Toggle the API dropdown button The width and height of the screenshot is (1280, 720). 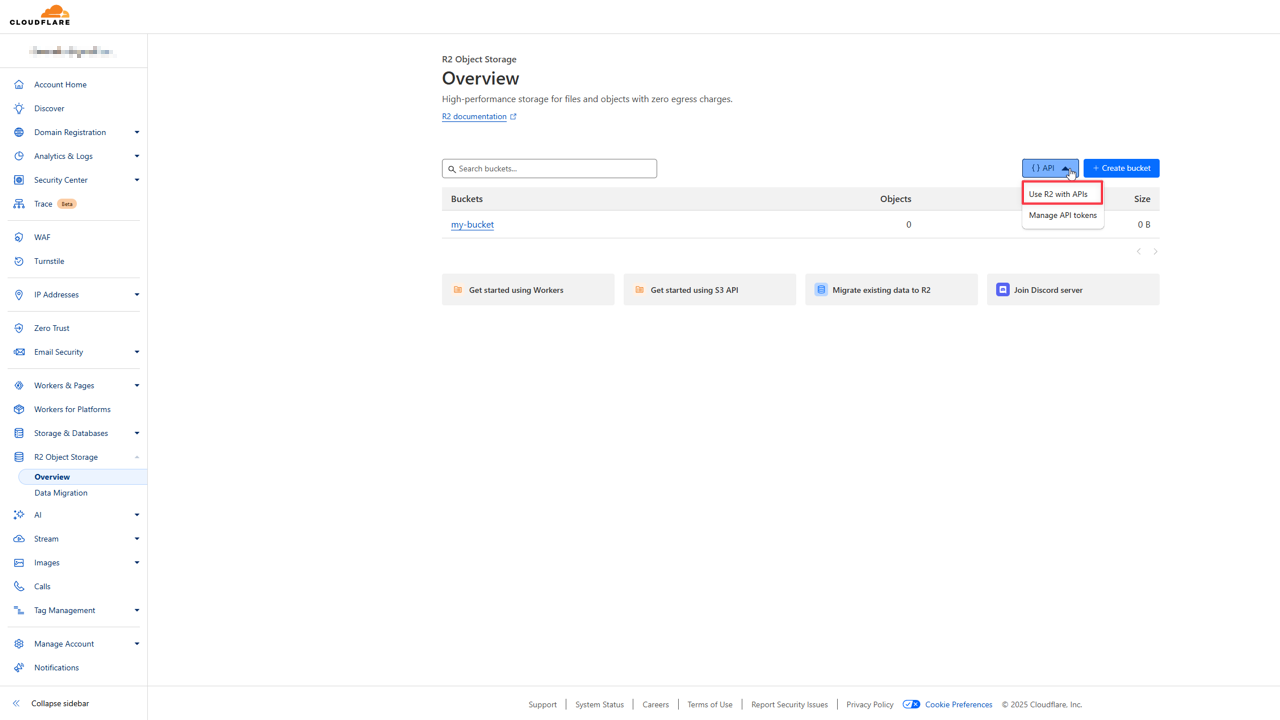click(x=1049, y=168)
